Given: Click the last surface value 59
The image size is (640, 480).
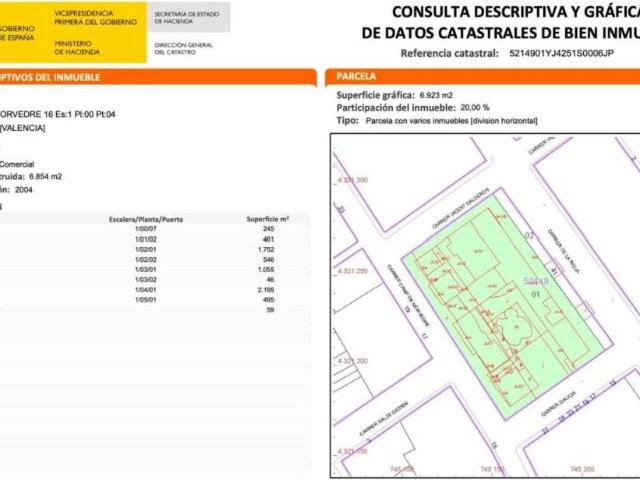Looking at the screenshot, I should [270, 310].
